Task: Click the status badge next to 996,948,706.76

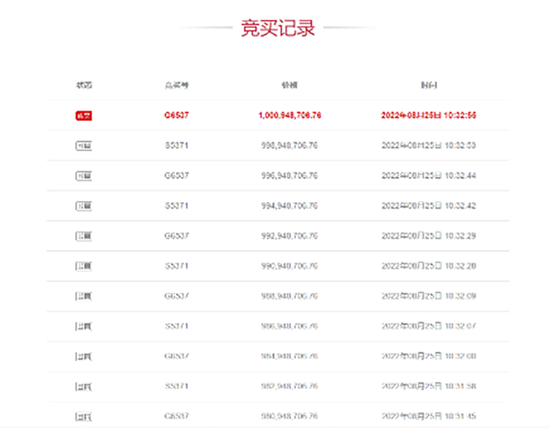Action: [84, 176]
